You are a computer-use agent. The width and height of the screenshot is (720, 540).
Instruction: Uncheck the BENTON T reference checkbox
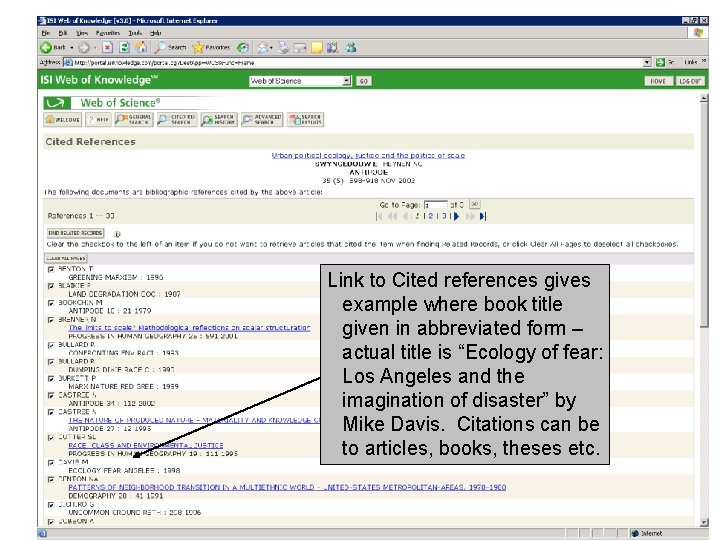(51, 269)
